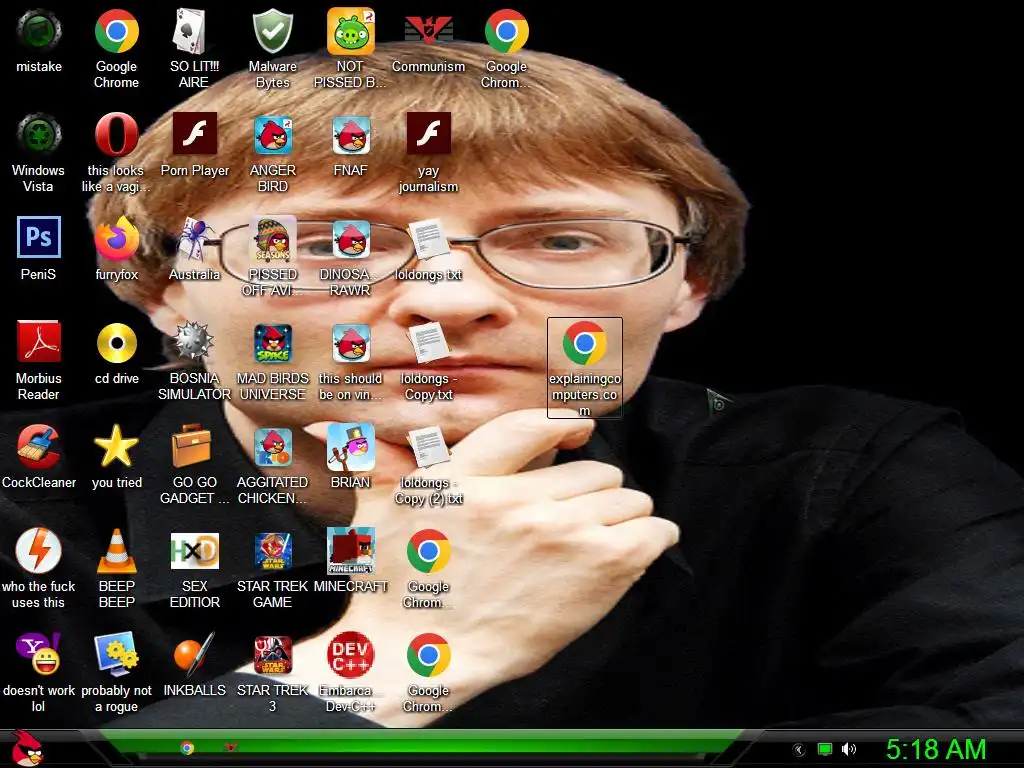This screenshot has height=768, width=1024.
Task: Open the Angry Bird Start menu button
Action: click(27, 748)
